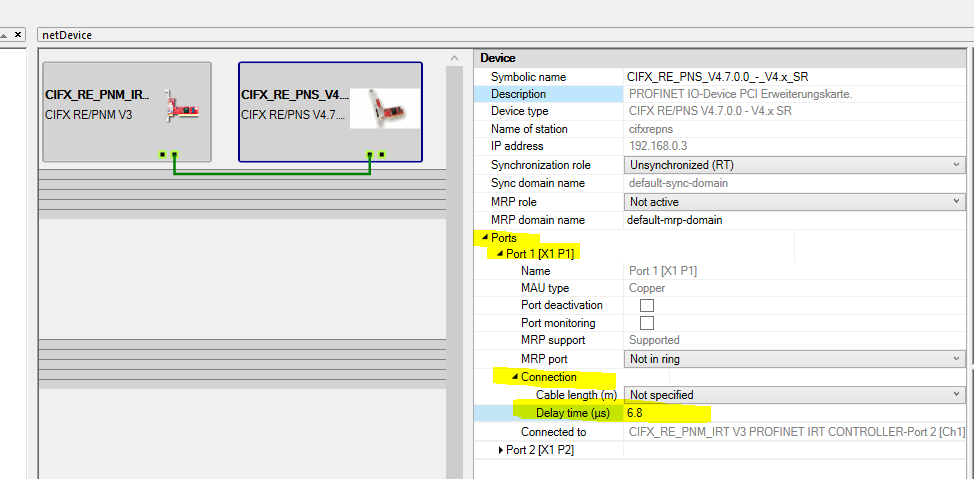Edit the Delay time value 6.8
The image size is (974, 479).
coord(795,413)
